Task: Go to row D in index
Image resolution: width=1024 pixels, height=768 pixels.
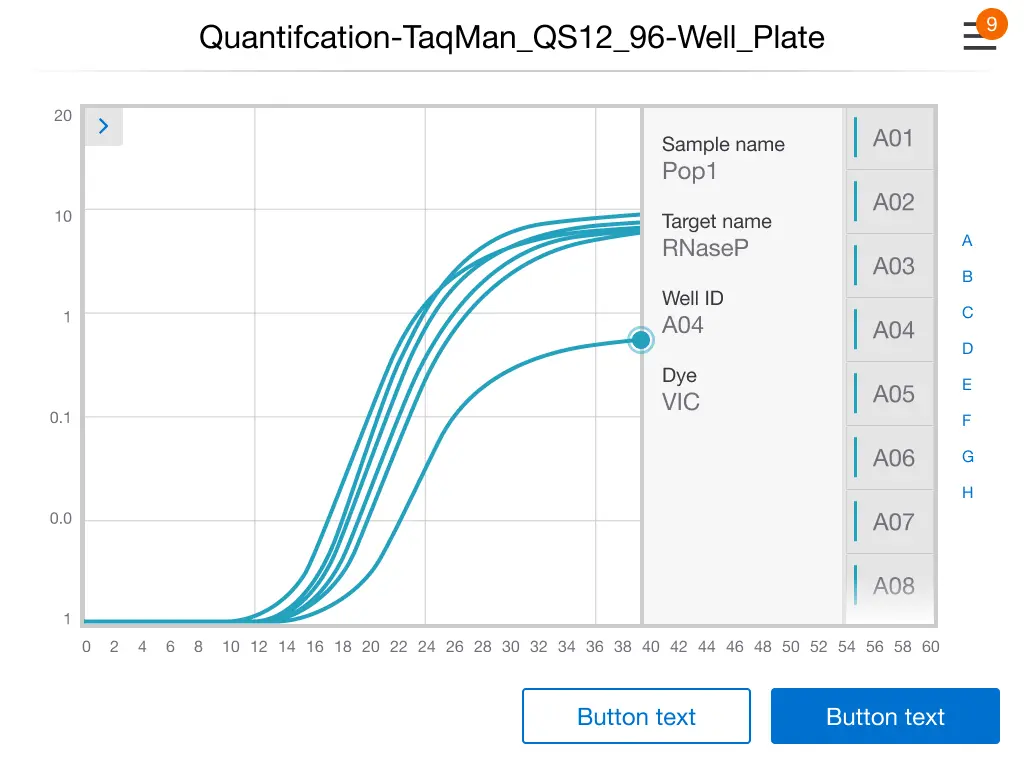Action: click(x=967, y=349)
